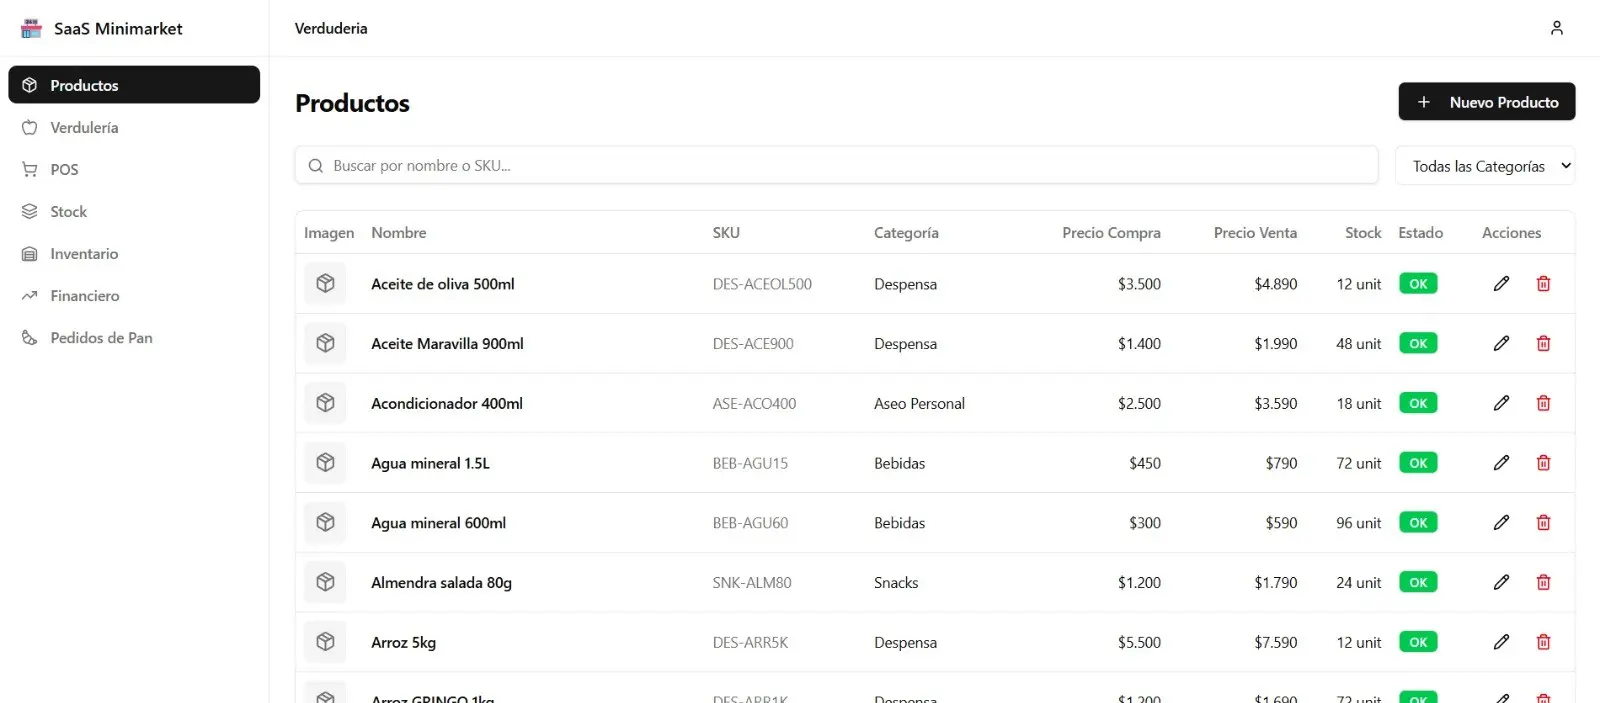The image size is (1600, 703).
Task: Delete Aceite de oliva 500ml with trash icon
Action: coord(1543,284)
